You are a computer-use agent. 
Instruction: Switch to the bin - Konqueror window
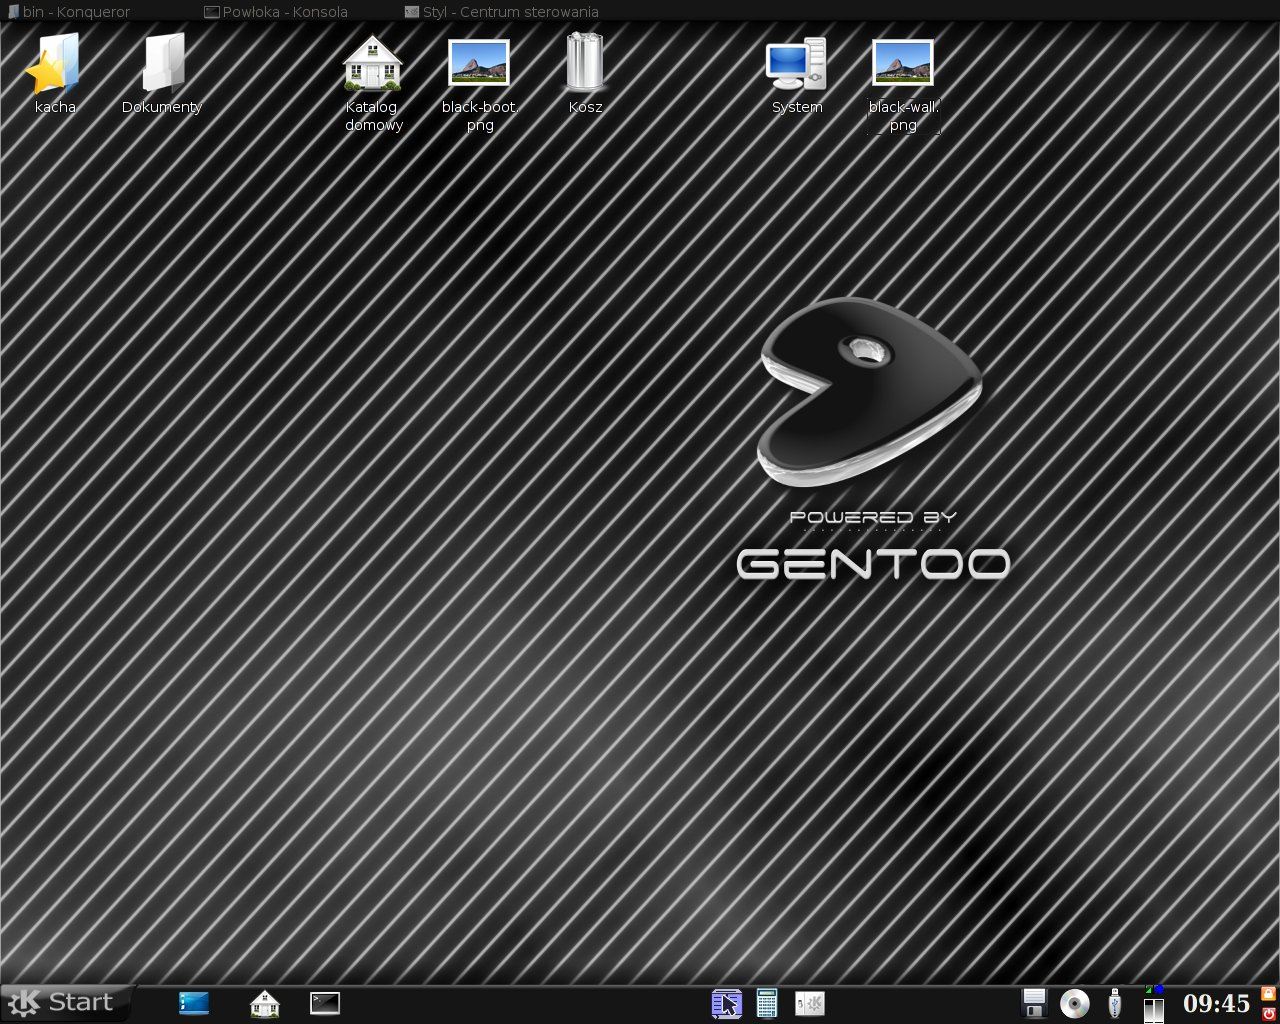(69, 12)
